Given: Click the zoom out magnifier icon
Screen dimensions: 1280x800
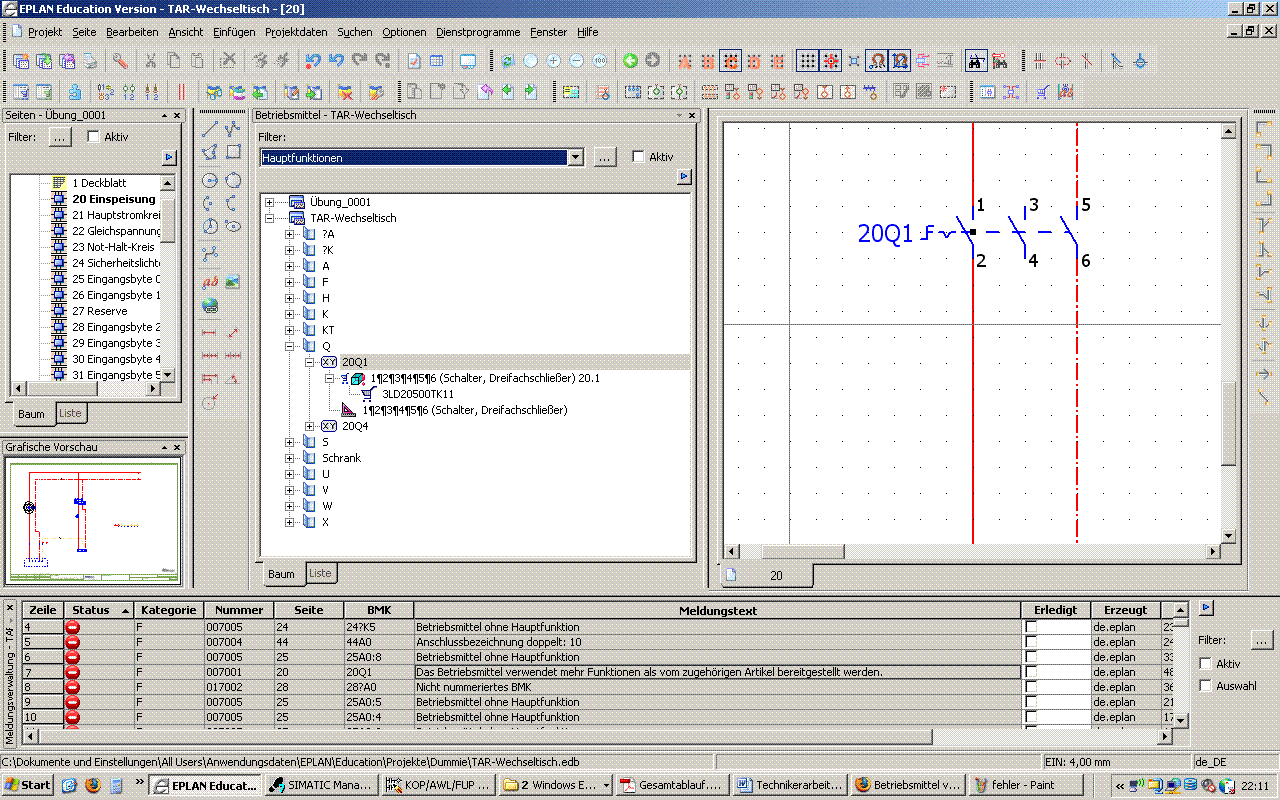Looking at the screenshot, I should click(576, 61).
